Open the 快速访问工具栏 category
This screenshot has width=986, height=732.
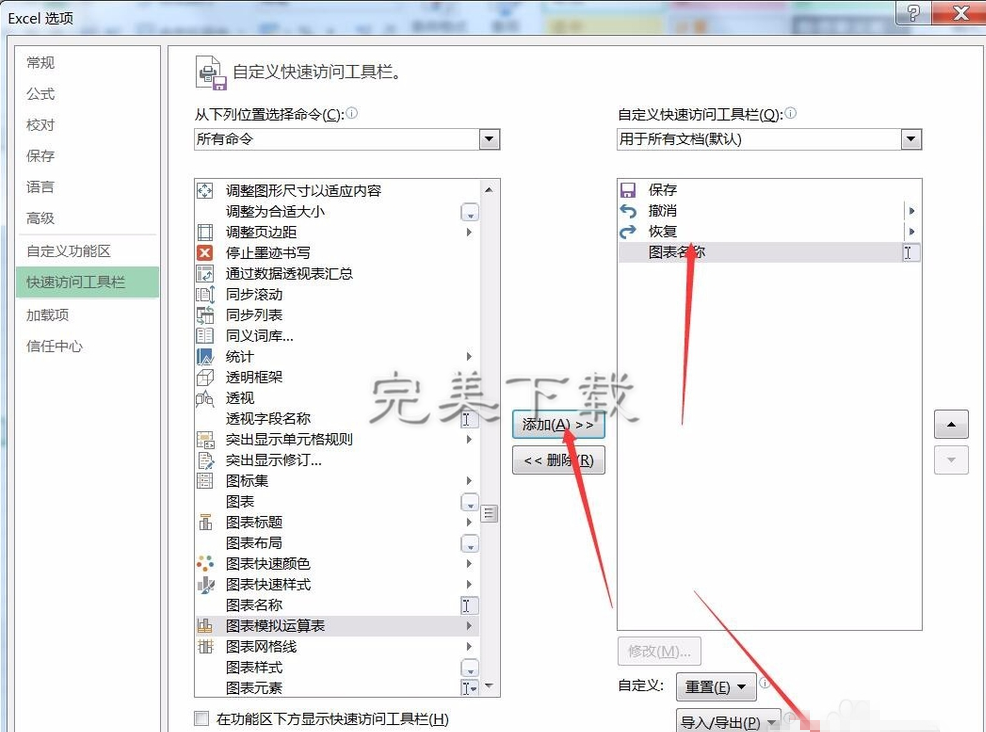(x=87, y=282)
